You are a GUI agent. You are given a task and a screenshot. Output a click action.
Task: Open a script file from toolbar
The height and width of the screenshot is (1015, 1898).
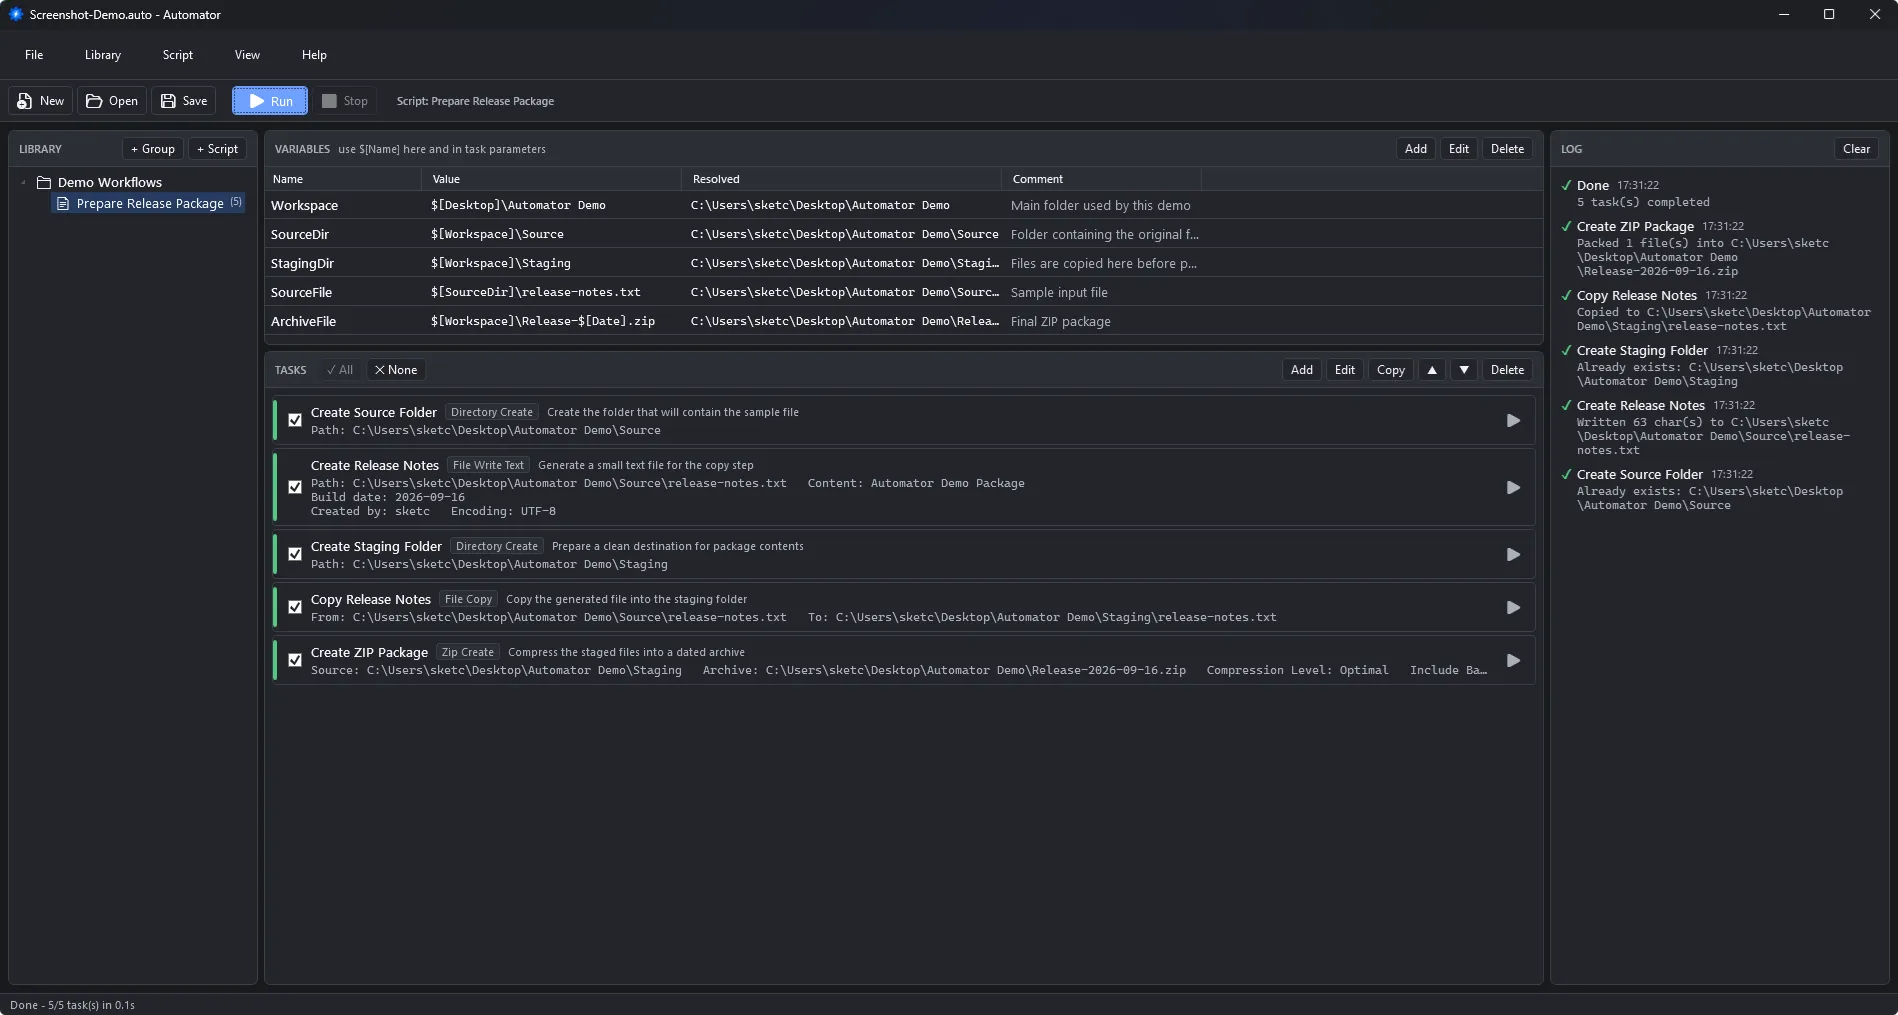click(x=112, y=101)
